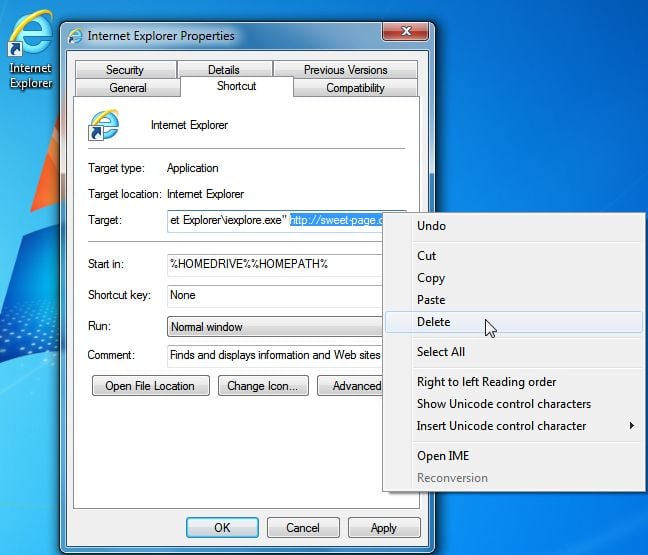Choose Undo in the context menu
Screen dimensions: 648x555
click(514, 226)
